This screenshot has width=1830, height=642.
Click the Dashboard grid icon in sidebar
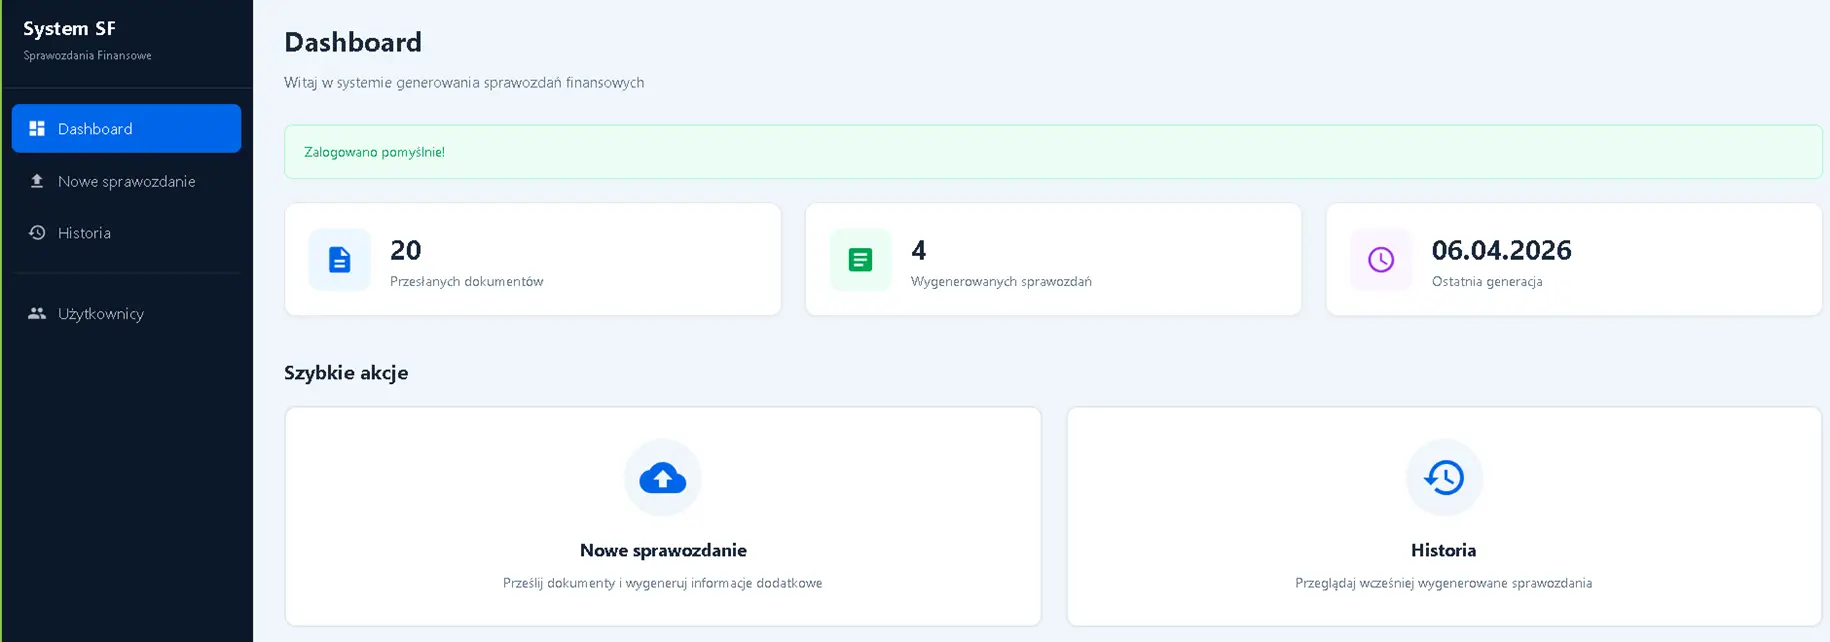pyautogui.click(x=37, y=128)
